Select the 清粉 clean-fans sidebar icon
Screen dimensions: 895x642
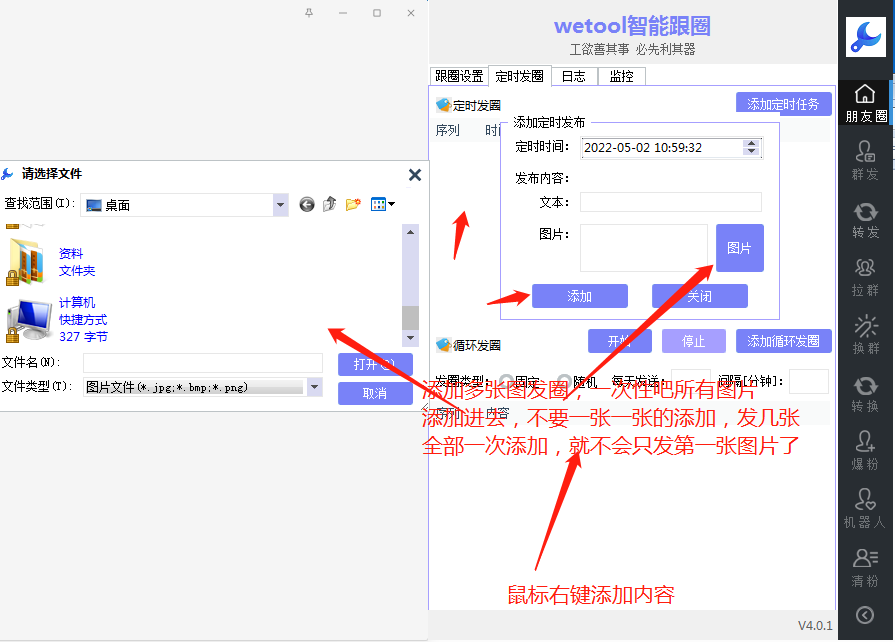point(865,568)
